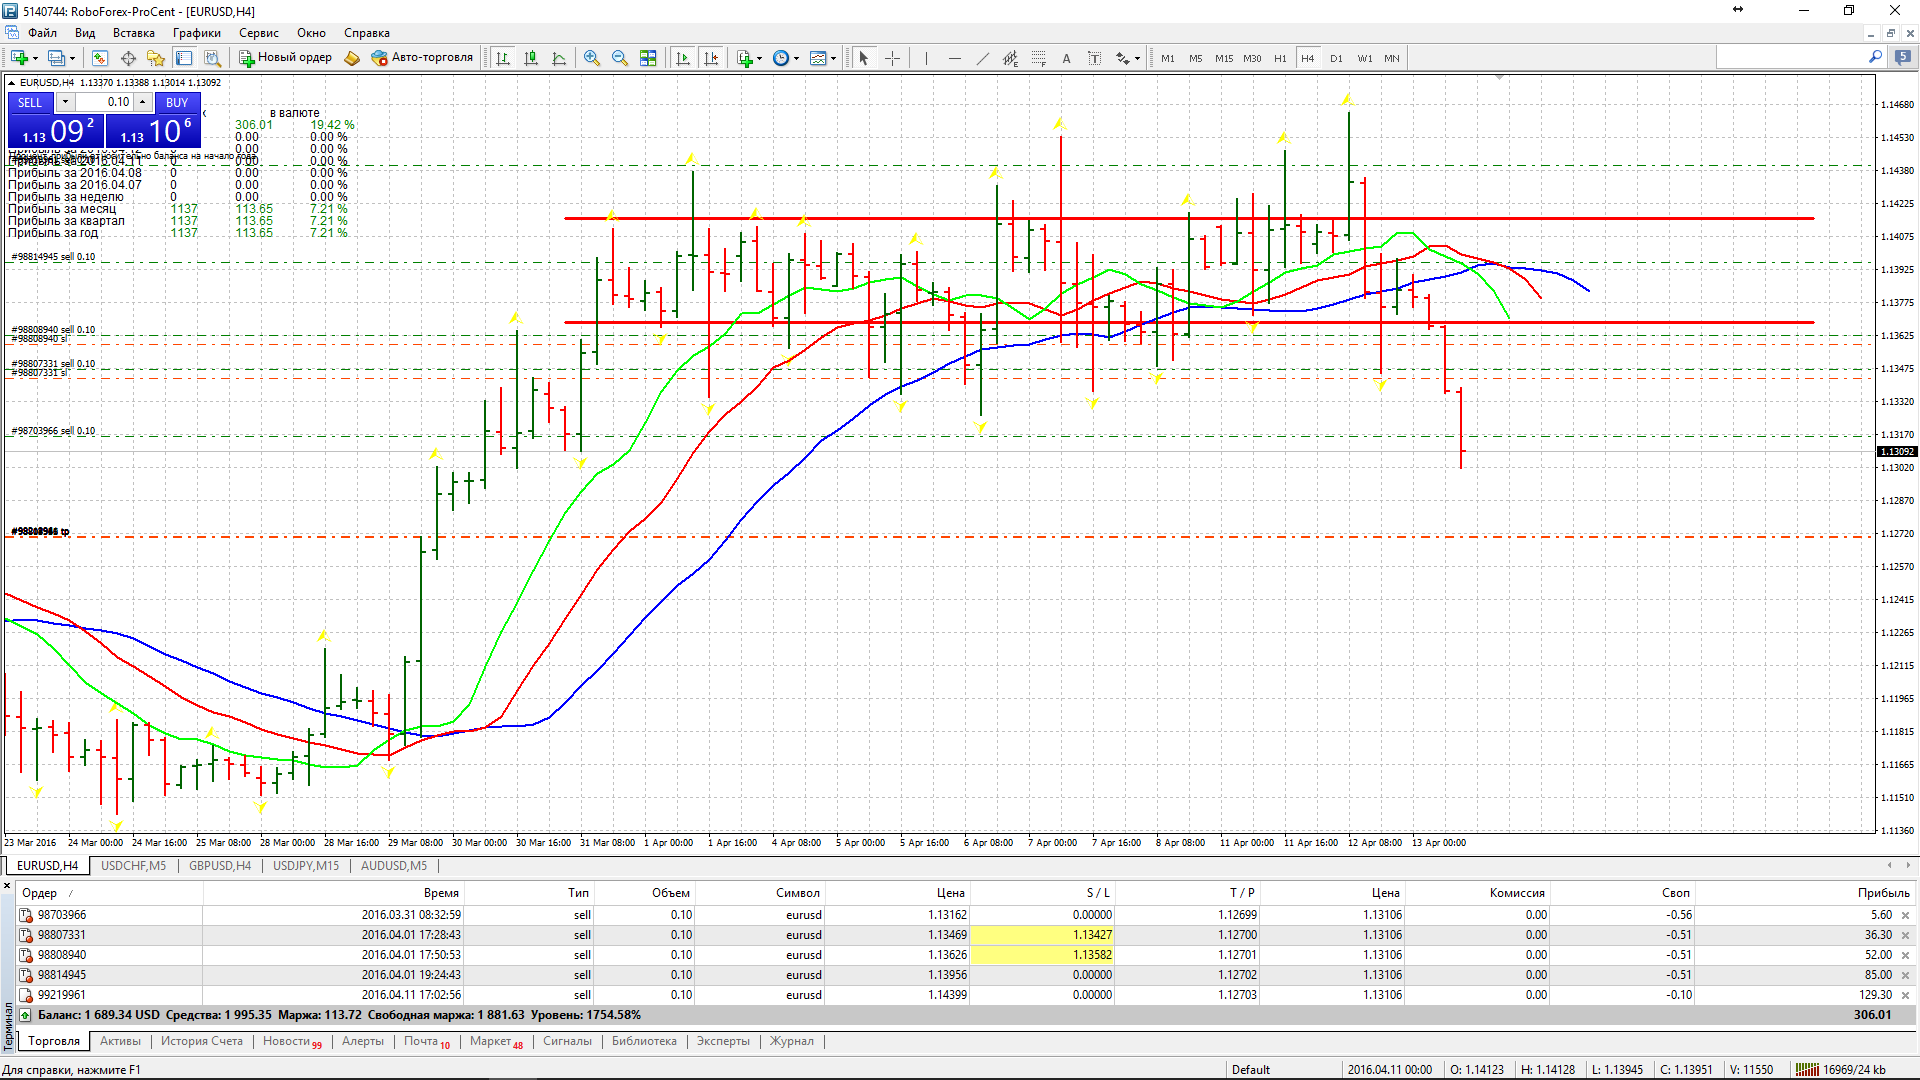Open the Эксперты terminal tab
This screenshot has height=1080, width=1920.
point(723,1041)
